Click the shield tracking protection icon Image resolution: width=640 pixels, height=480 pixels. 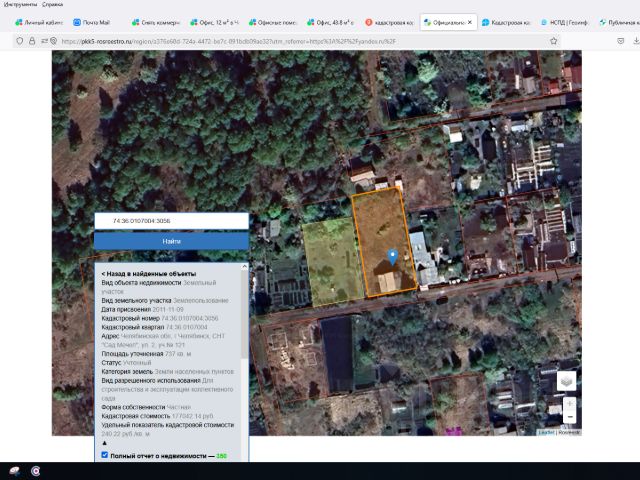click(20, 41)
